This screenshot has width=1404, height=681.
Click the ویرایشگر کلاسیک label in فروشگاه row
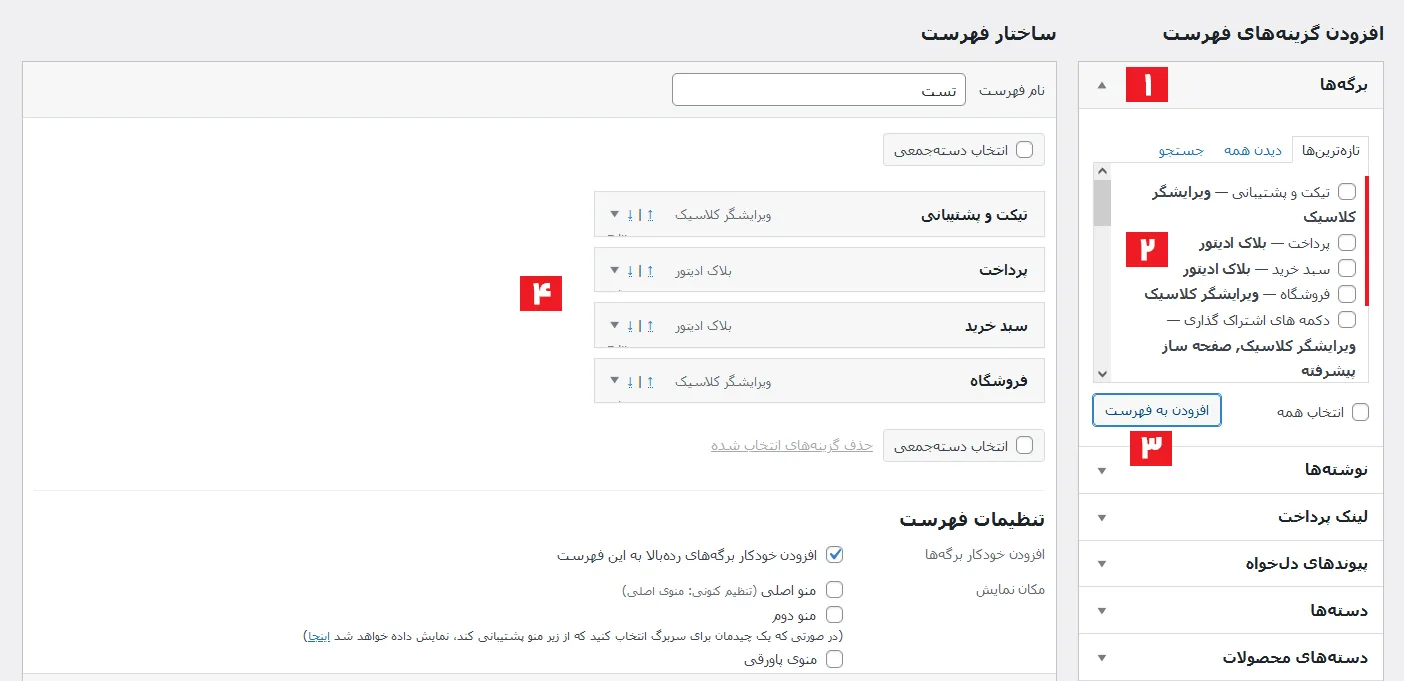tap(723, 381)
